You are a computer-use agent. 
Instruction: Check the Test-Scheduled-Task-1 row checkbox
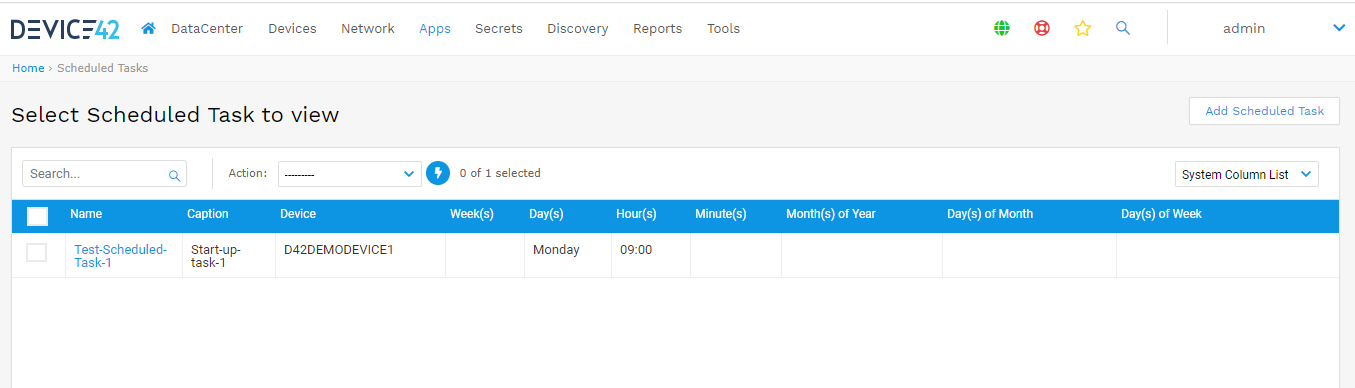[37, 252]
